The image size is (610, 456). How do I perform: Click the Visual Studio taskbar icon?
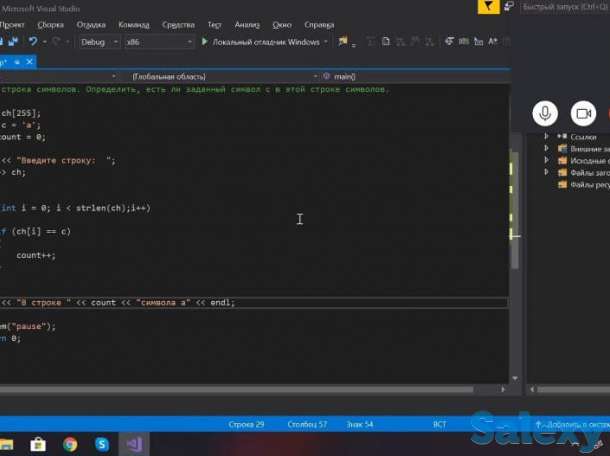[x=132, y=443]
